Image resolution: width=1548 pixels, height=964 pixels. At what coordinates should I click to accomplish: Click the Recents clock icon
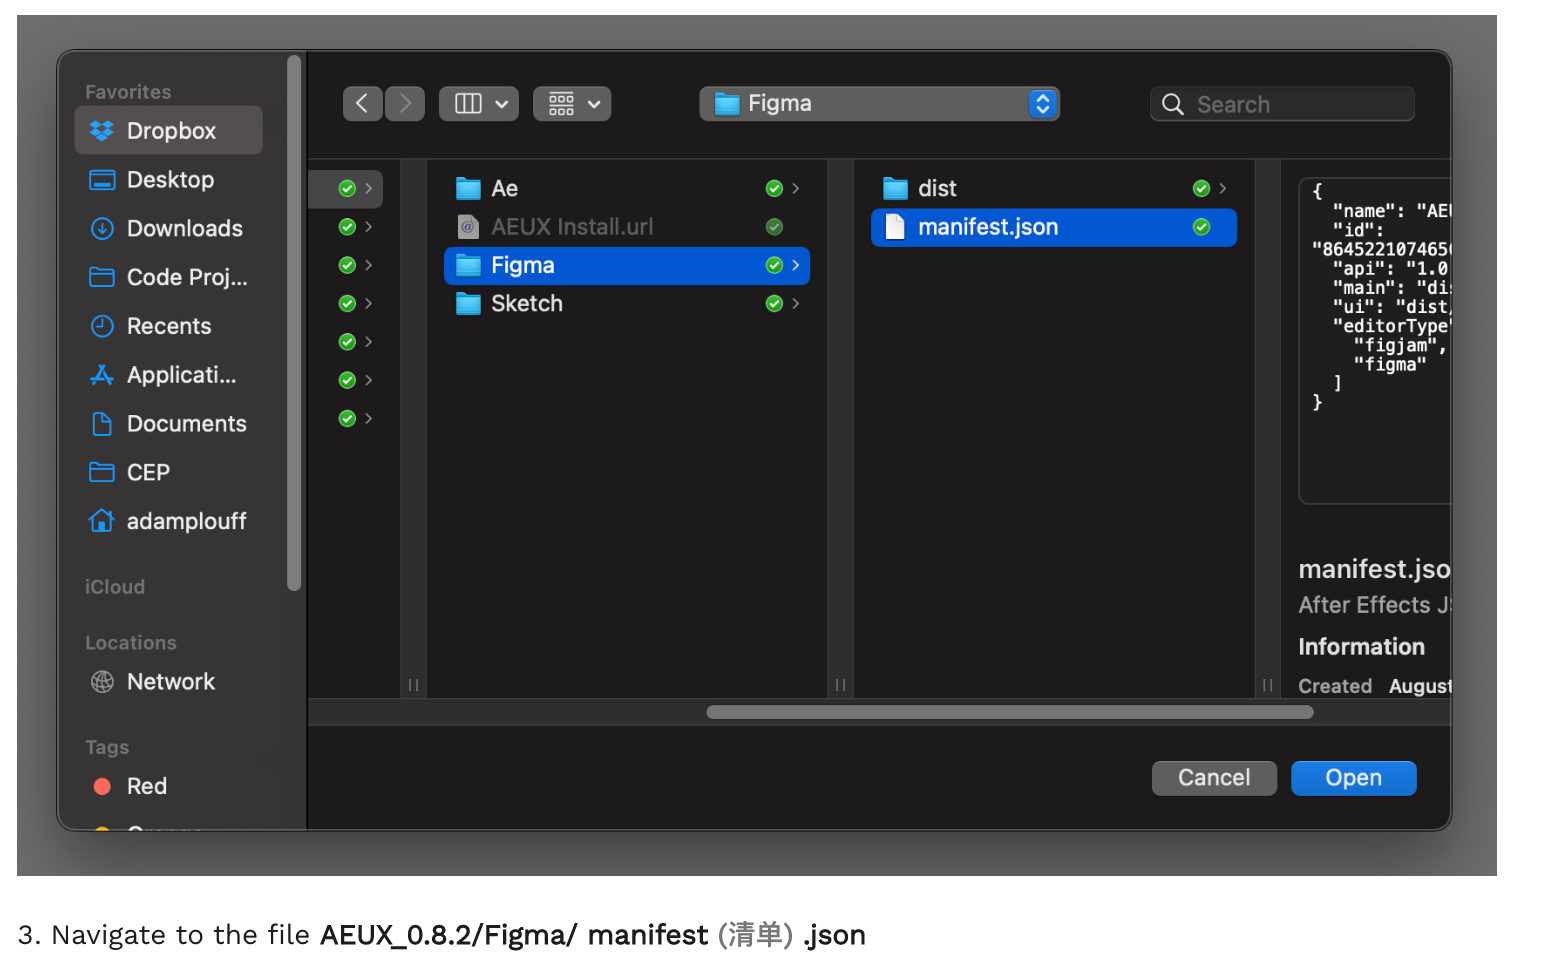102,326
